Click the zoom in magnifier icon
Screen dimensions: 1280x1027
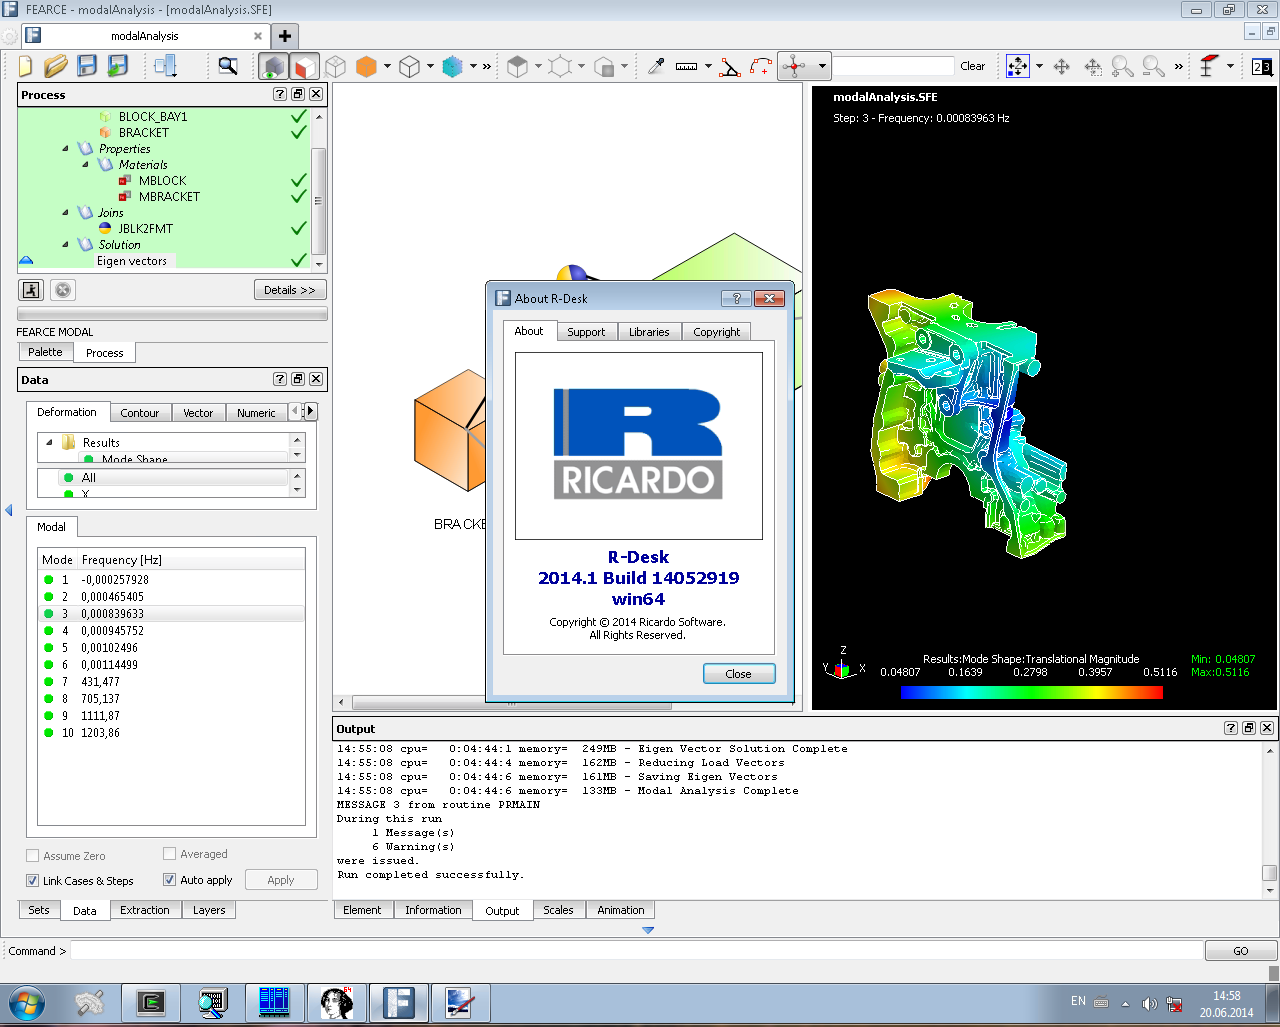(x=1123, y=66)
